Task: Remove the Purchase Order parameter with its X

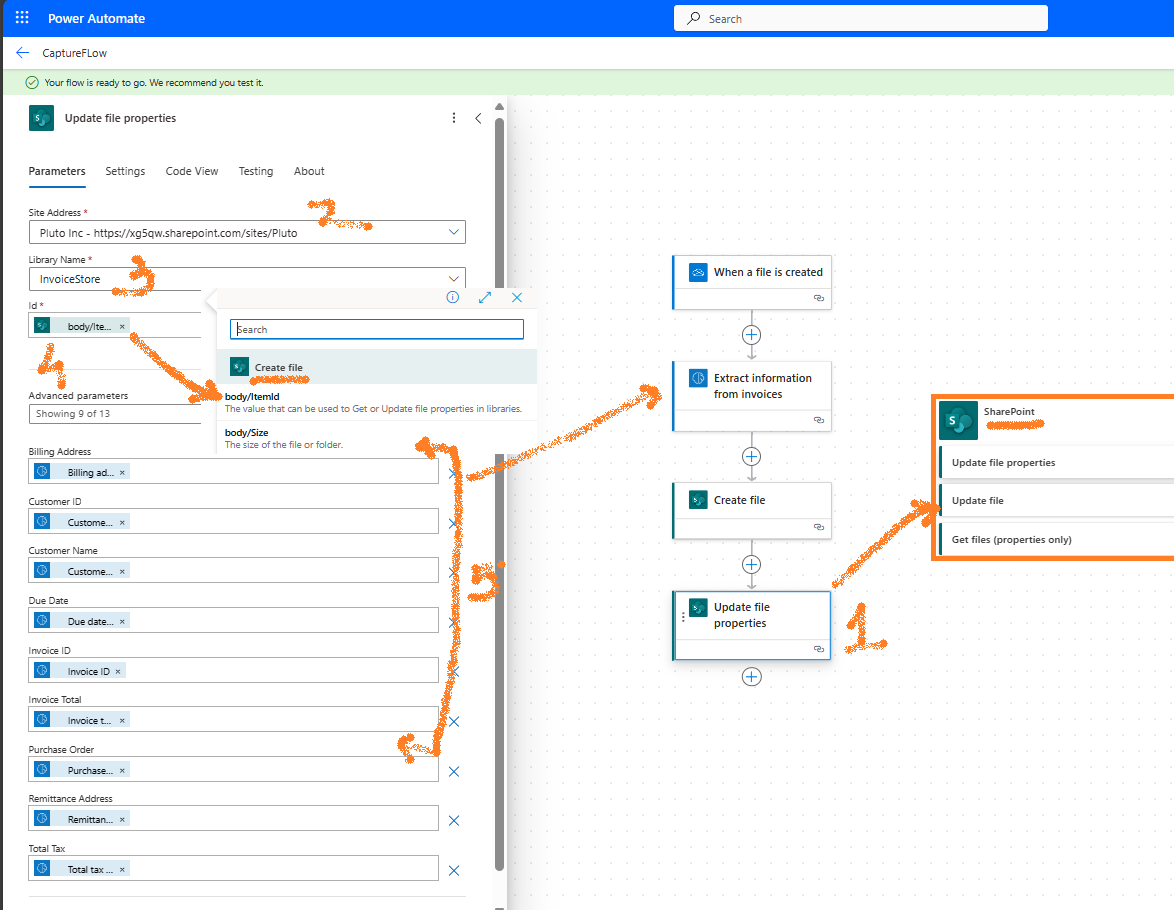Action: tap(454, 771)
